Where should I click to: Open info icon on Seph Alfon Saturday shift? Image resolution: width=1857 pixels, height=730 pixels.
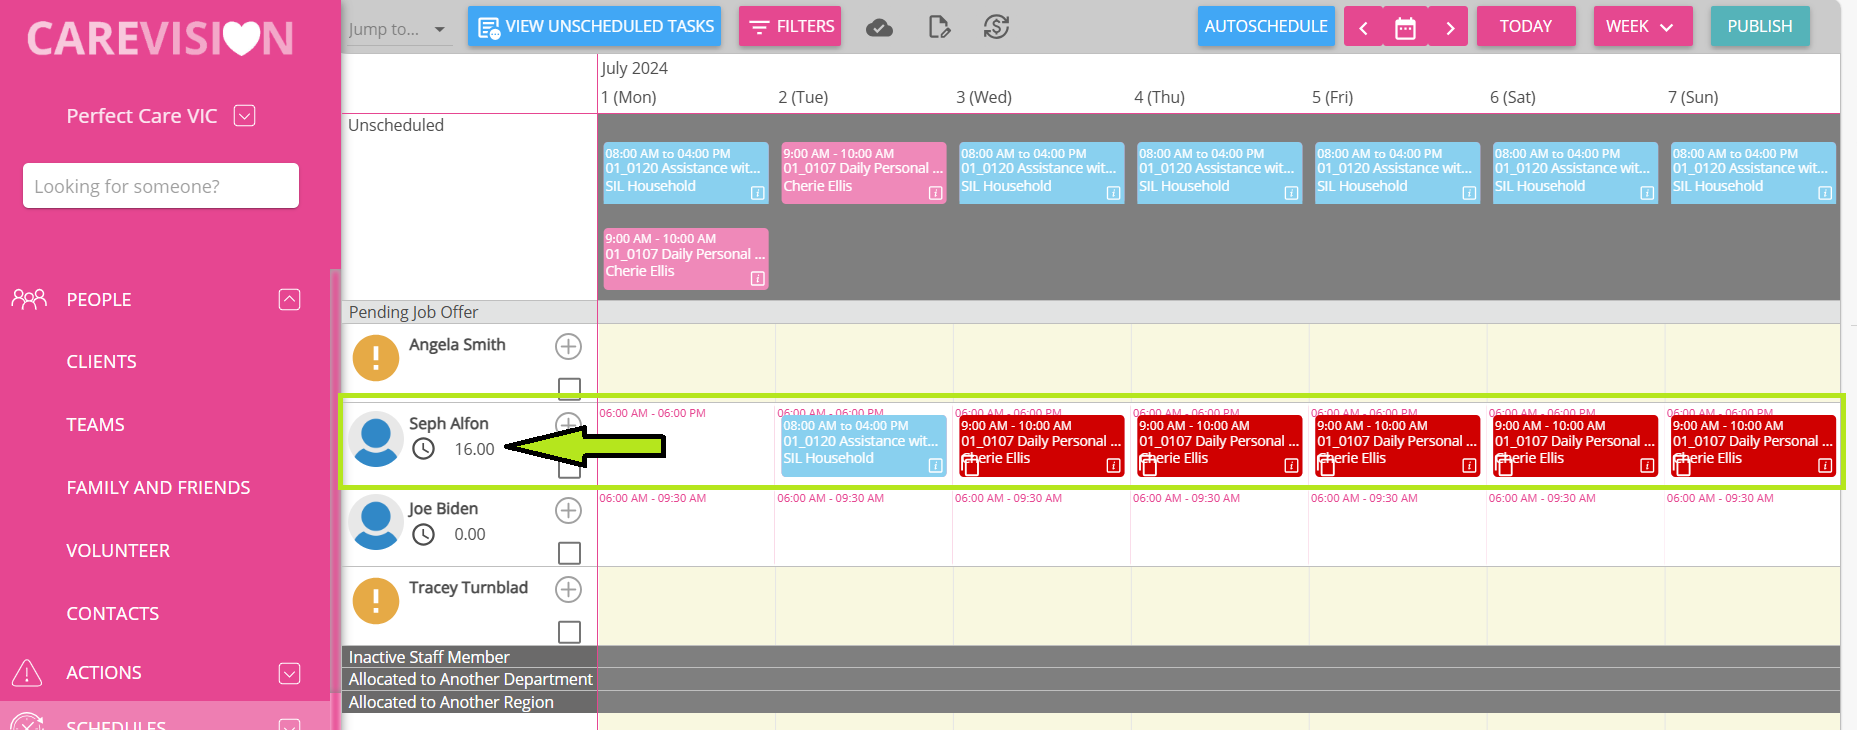[1648, 465]
